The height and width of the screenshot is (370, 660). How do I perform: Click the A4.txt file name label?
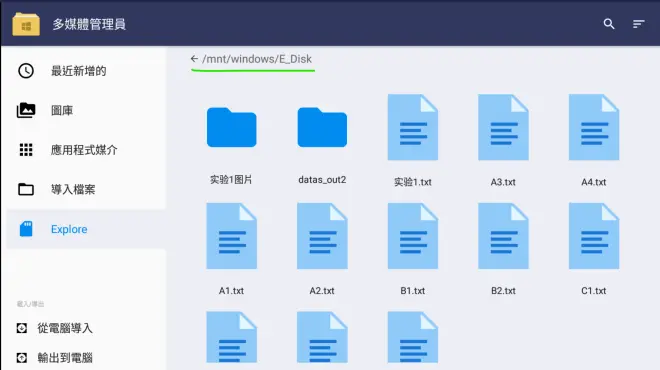click(593, 182)
